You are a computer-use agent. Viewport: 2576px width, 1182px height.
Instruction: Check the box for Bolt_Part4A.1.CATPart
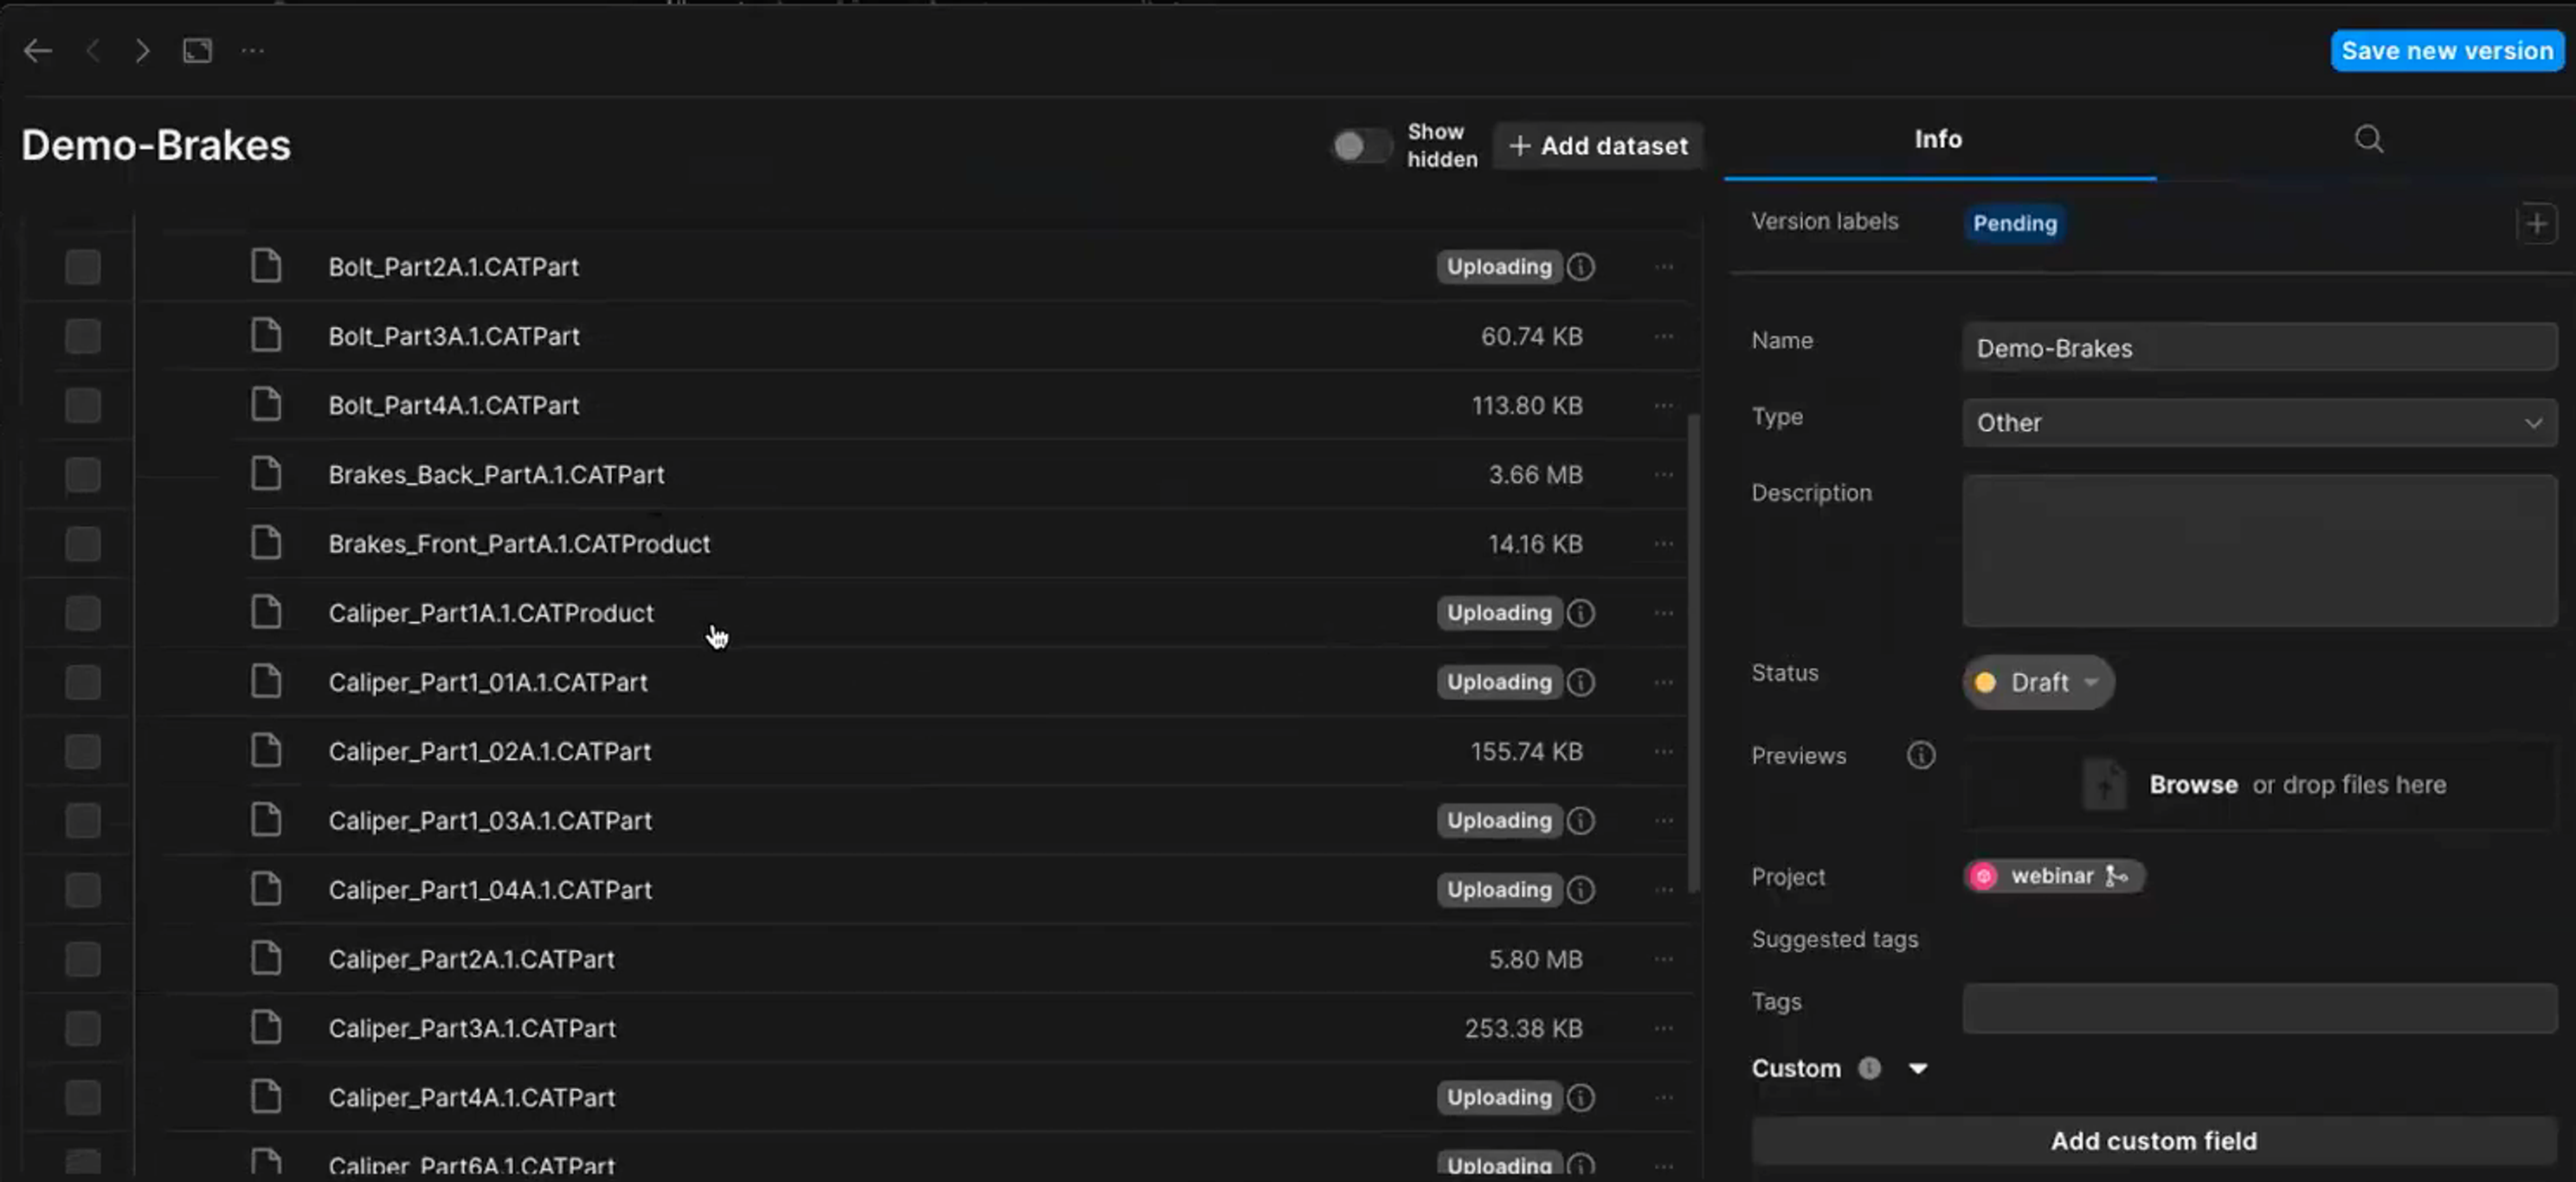pos(83,405)
